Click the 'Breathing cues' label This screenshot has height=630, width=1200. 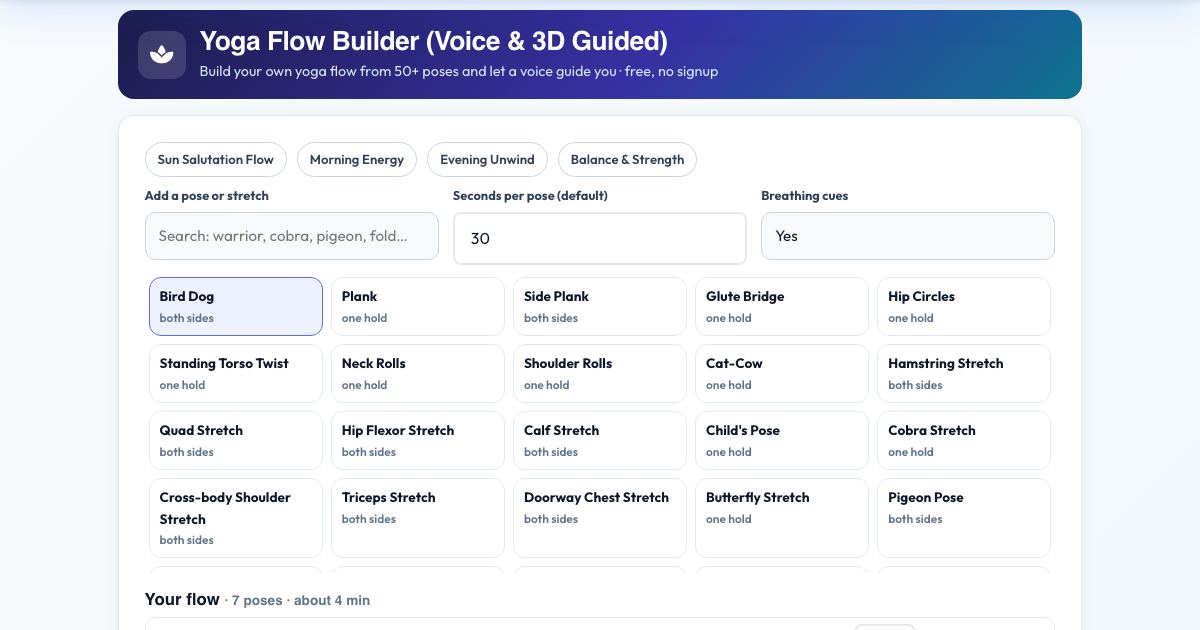coord(805,196)
